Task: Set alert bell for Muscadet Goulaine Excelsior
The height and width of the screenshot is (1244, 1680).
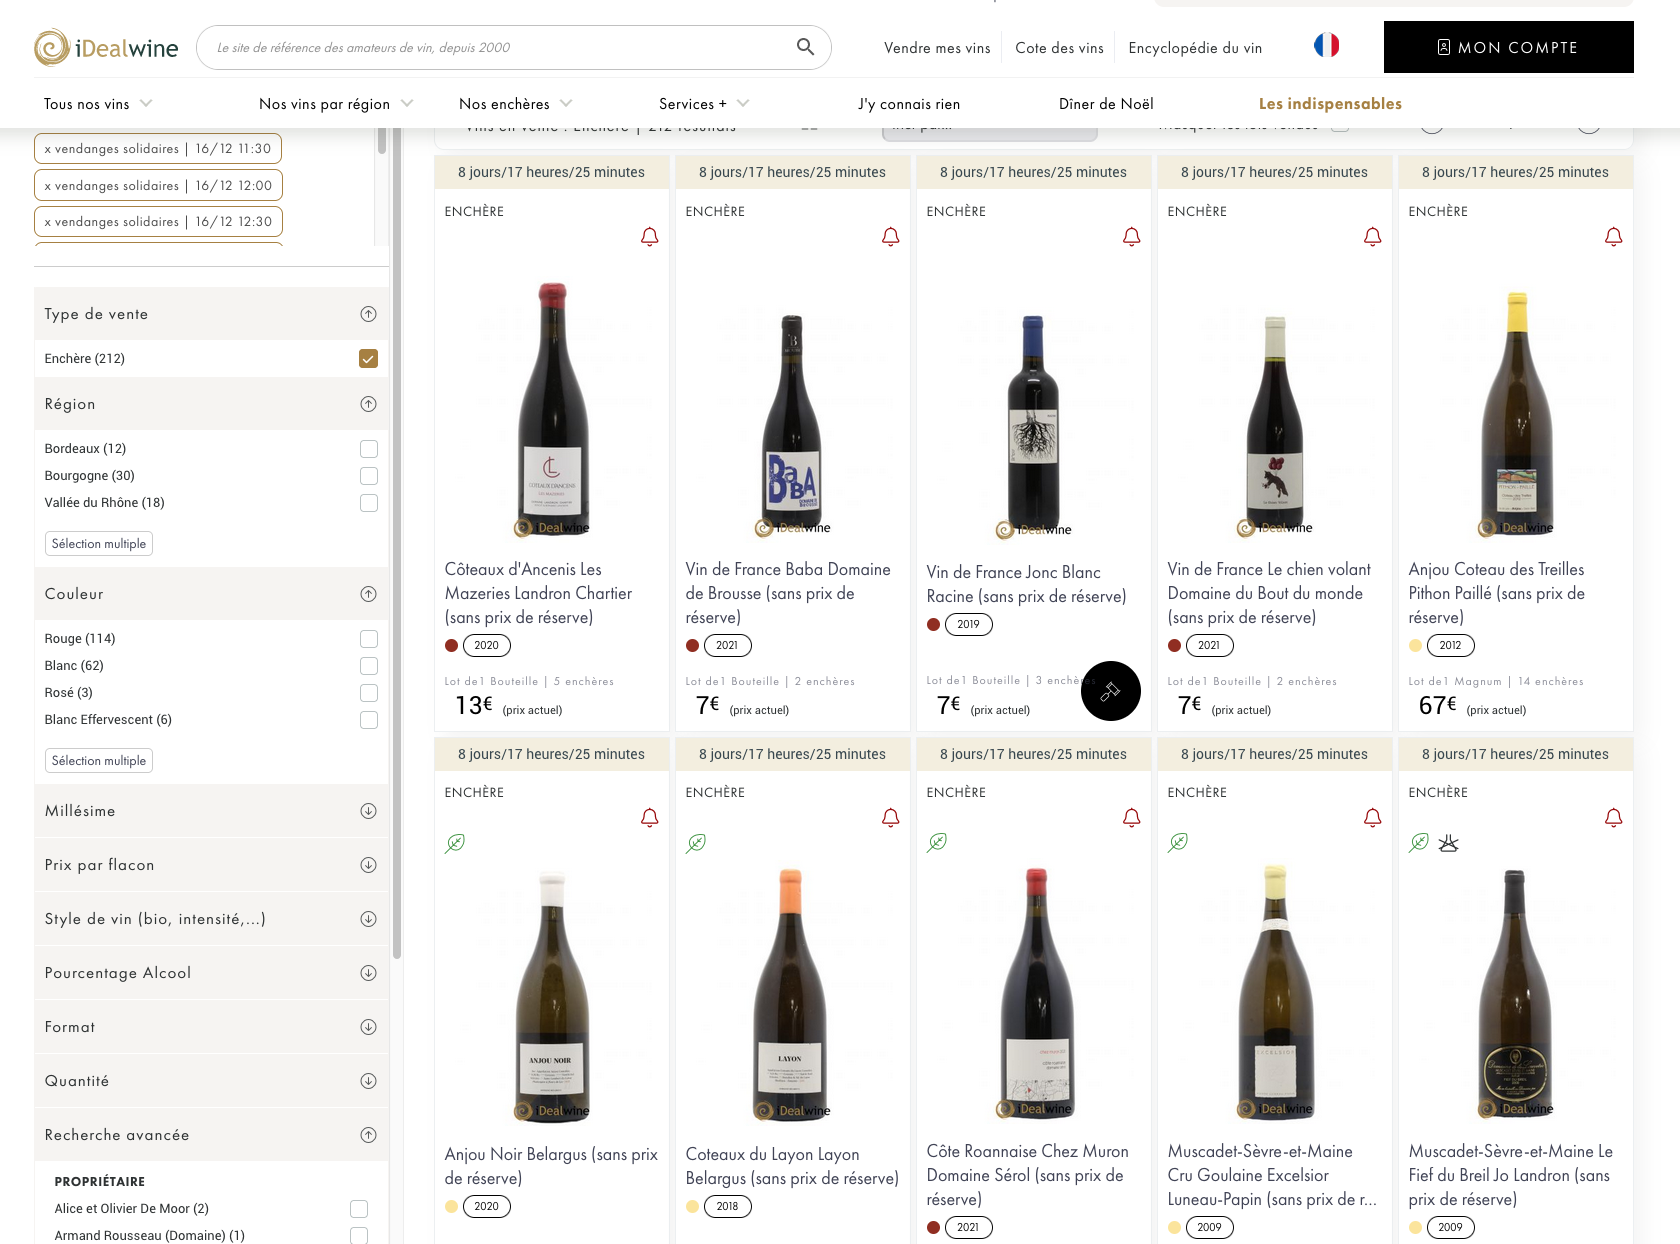Action: coord(1373,818)
